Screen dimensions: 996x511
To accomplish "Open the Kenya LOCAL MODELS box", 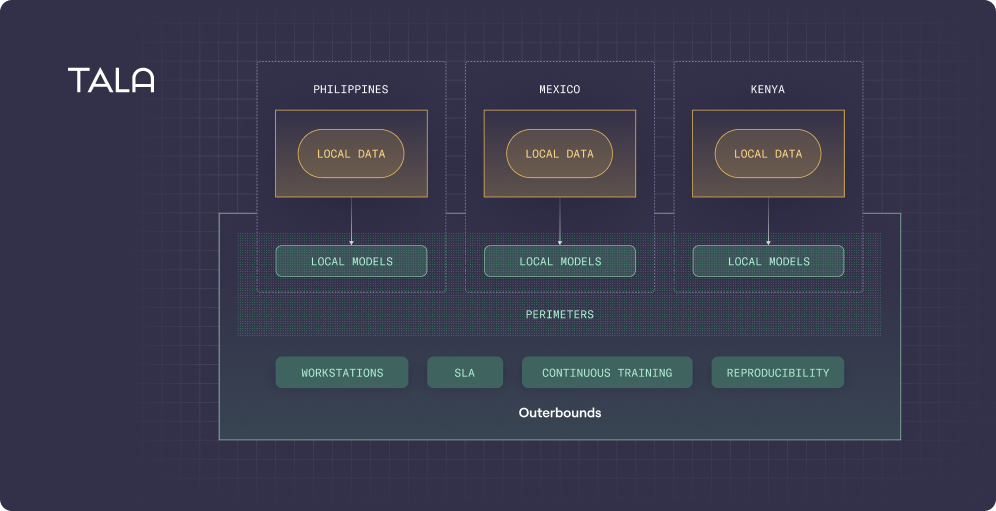I will [x=768, y=261].
